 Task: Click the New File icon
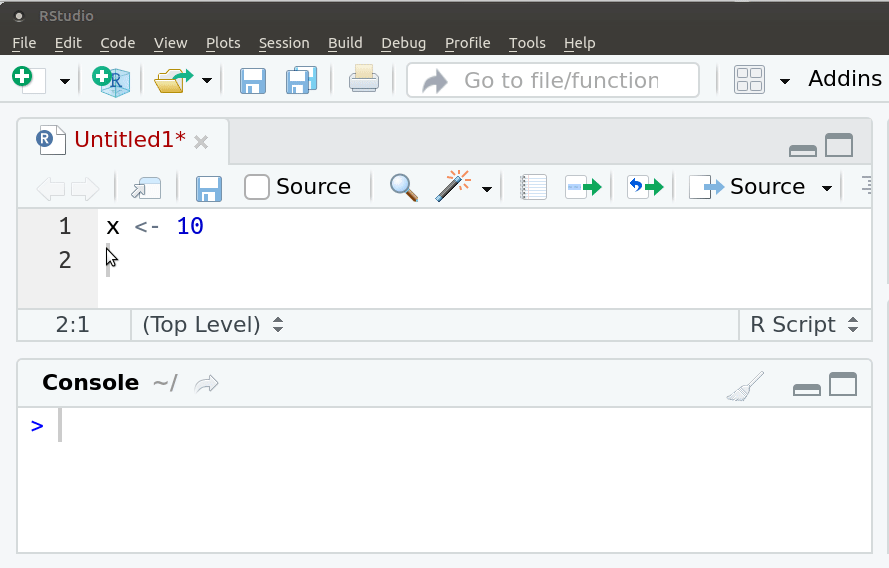28,80
